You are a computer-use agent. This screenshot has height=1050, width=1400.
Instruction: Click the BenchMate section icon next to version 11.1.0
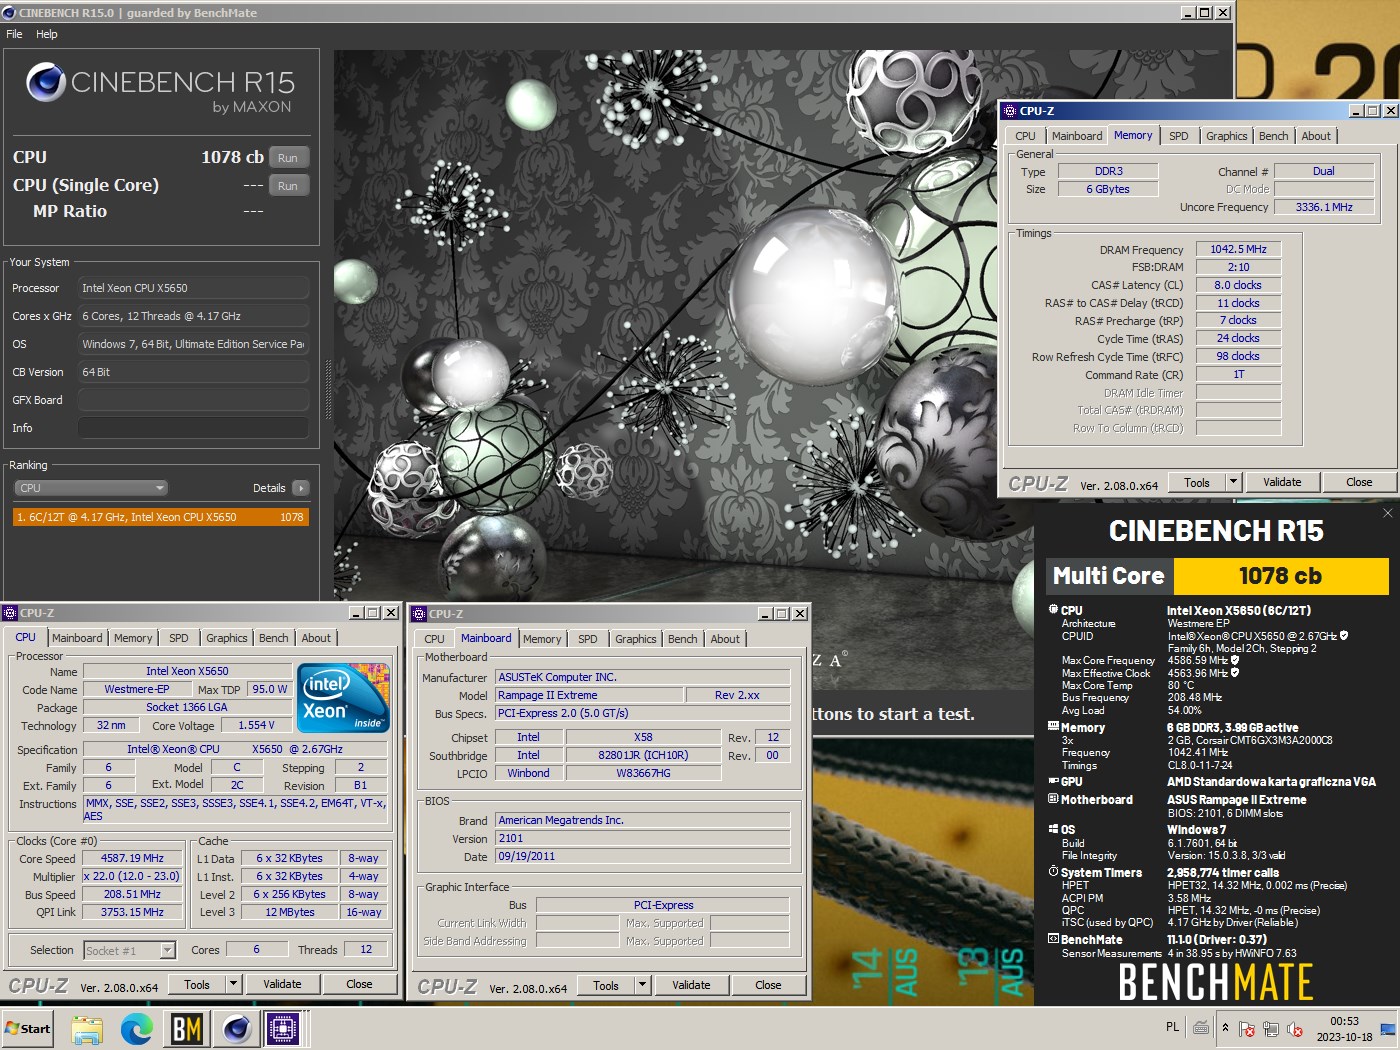pyautogui.click(x=1053, y=939)
